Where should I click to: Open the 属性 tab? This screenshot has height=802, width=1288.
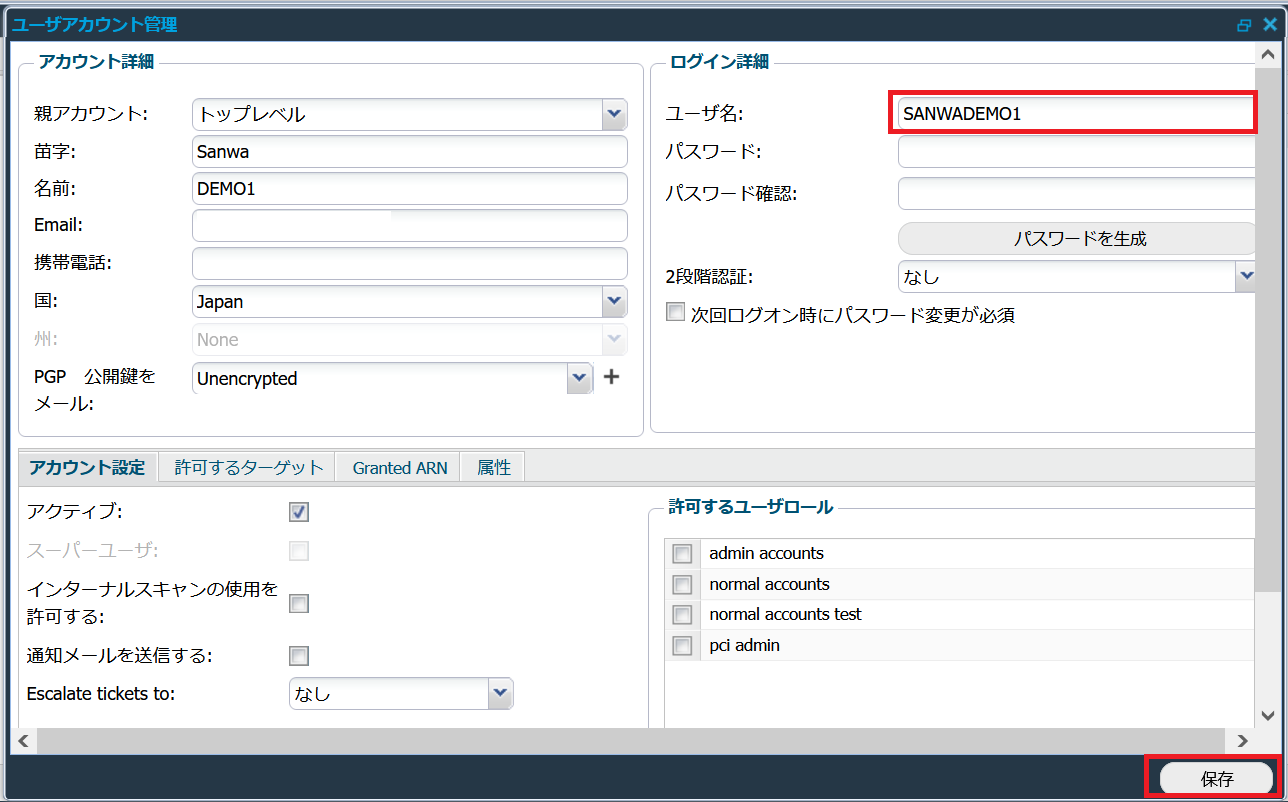pos(494,467)
